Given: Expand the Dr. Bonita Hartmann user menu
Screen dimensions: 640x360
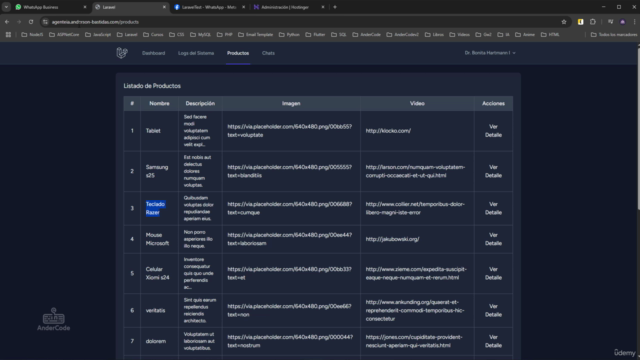Looking at the screenshot, I should click(490, 53).
